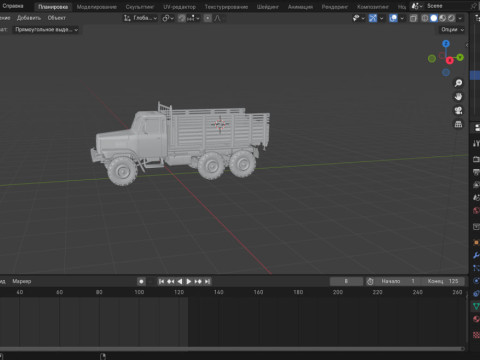
Task: Switch to material preview shading
Action: click(x=442, y=18)
